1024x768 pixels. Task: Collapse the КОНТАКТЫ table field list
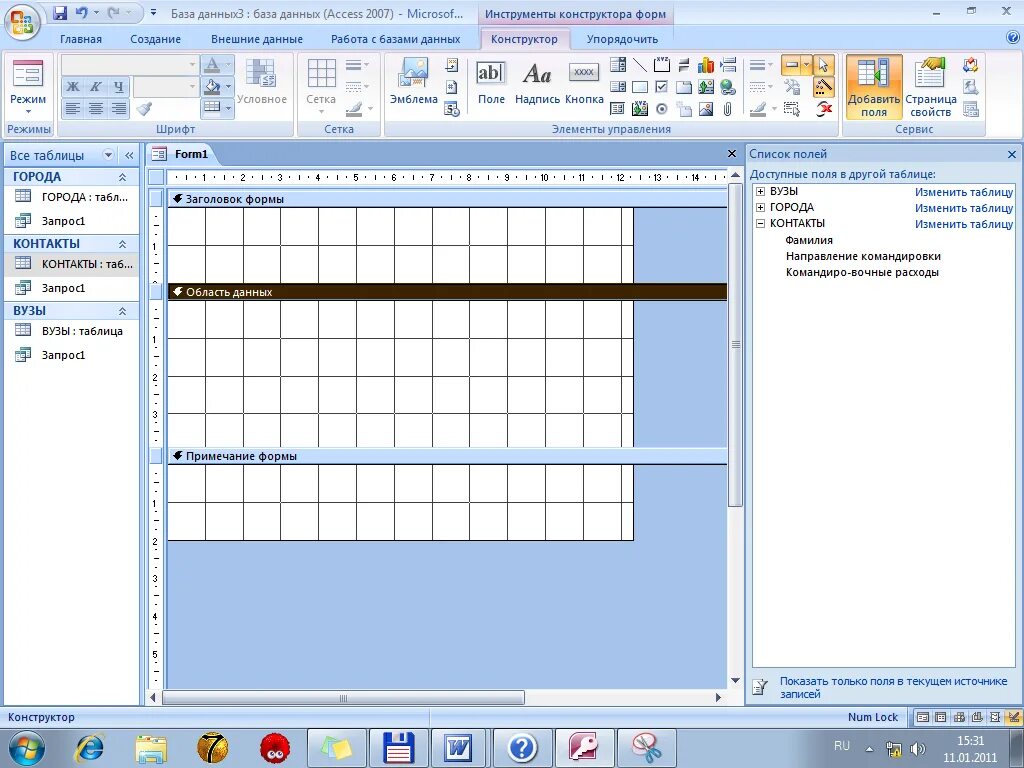[760, 223]
